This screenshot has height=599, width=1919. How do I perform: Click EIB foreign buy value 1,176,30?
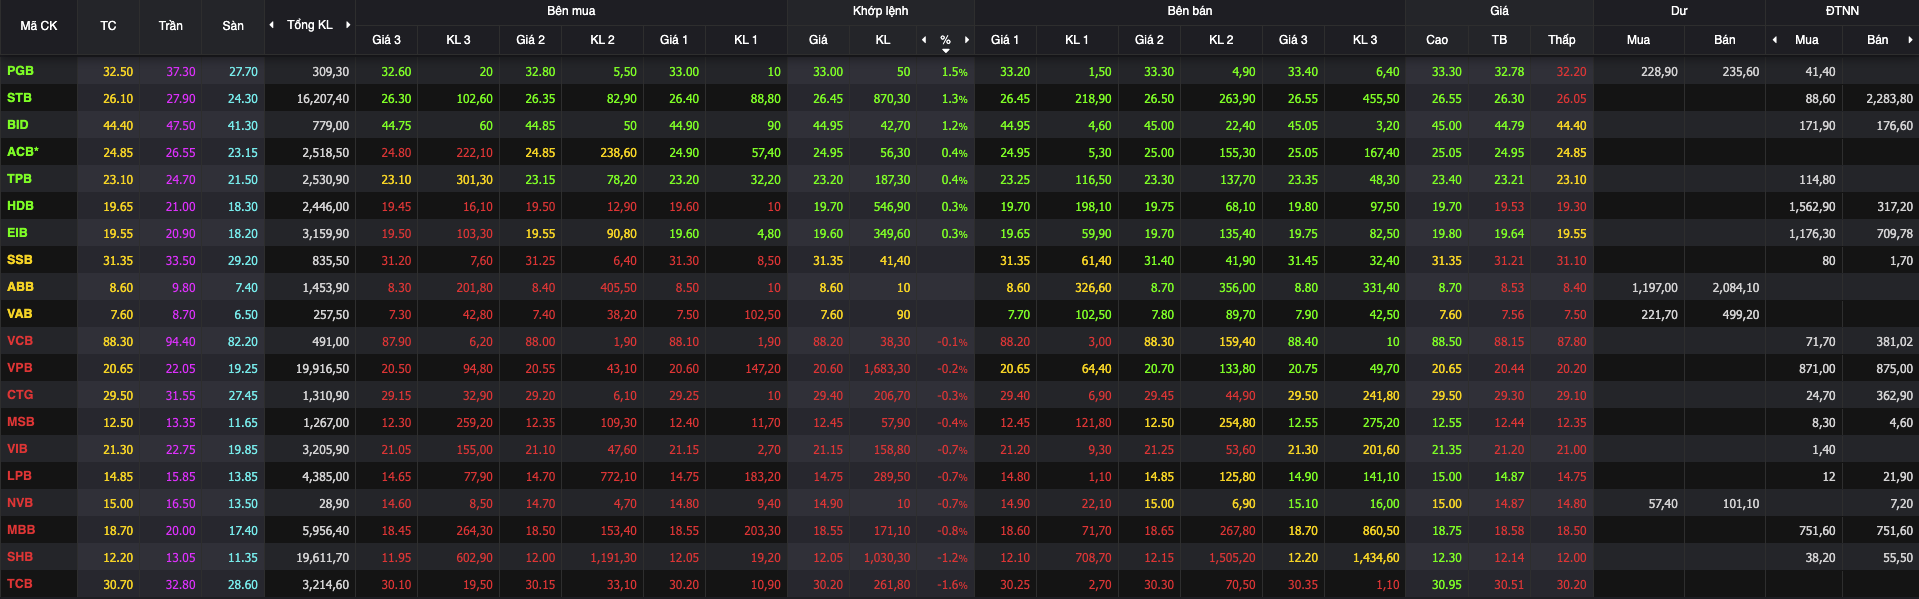click(1812, 234)
